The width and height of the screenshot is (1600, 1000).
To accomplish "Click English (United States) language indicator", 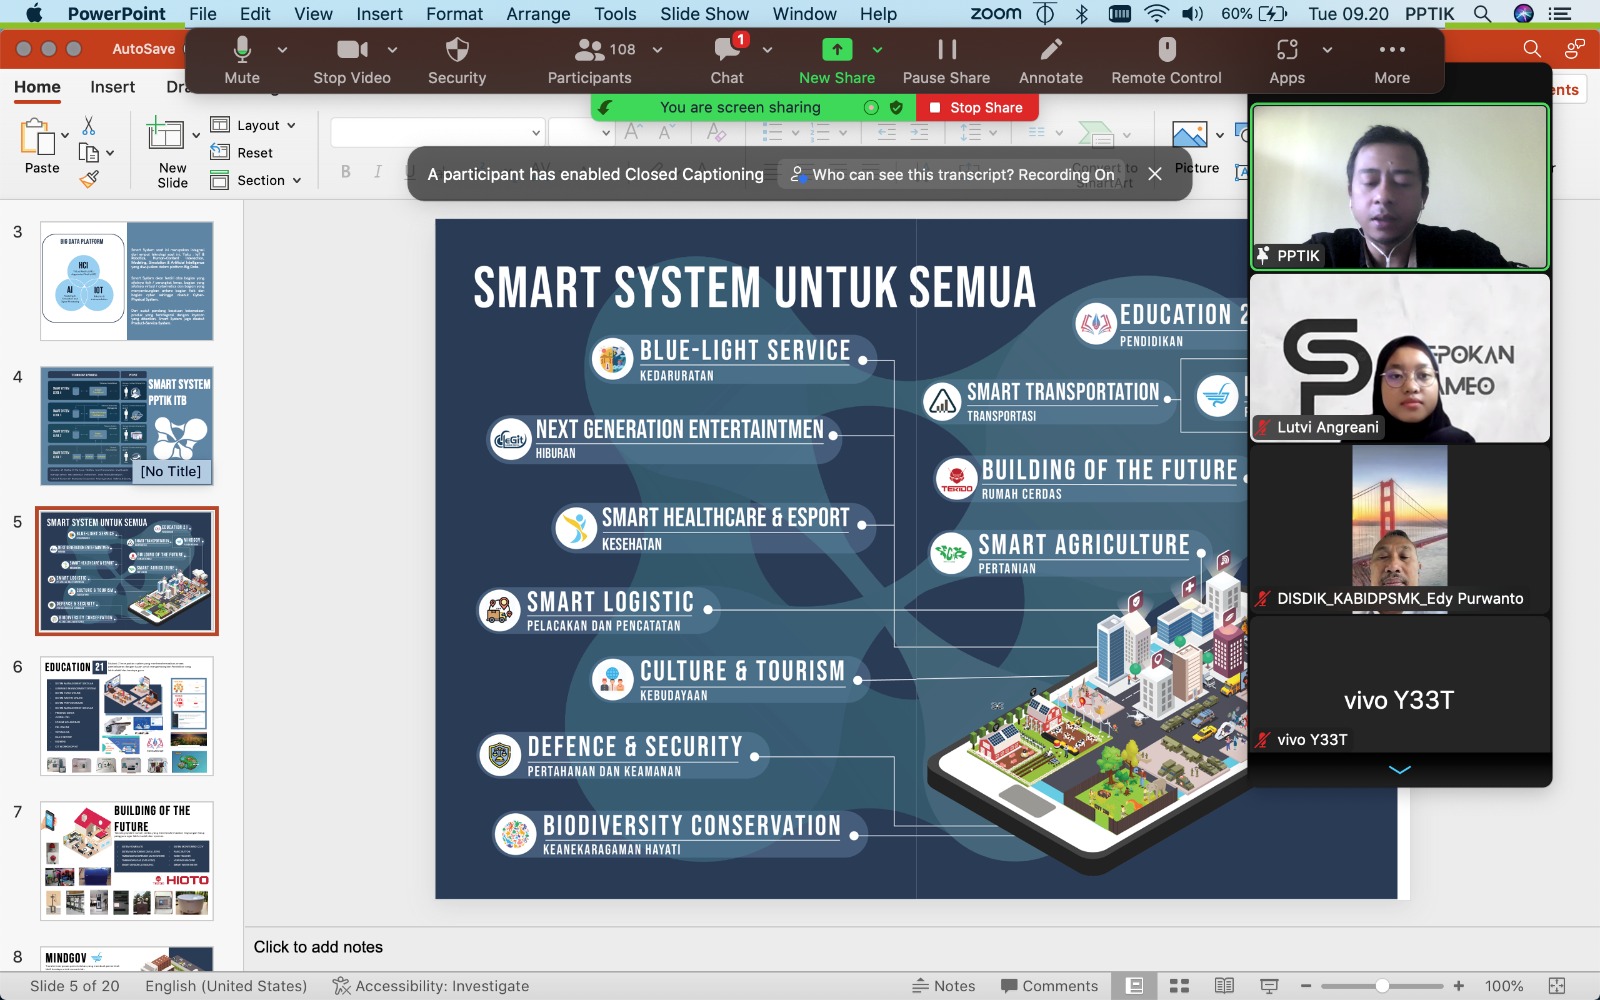I will point(226,986).
